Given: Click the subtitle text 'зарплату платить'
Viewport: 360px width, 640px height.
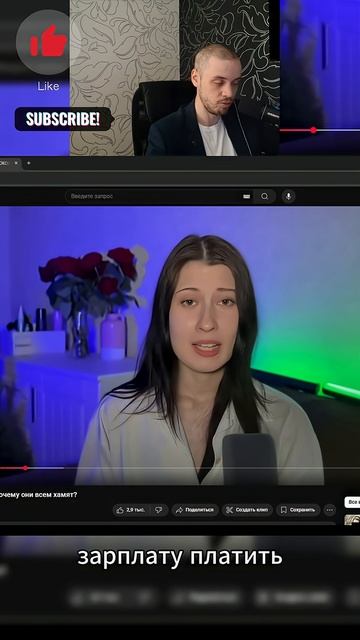Looking at the screenshot, I should [x=180, y=557].
